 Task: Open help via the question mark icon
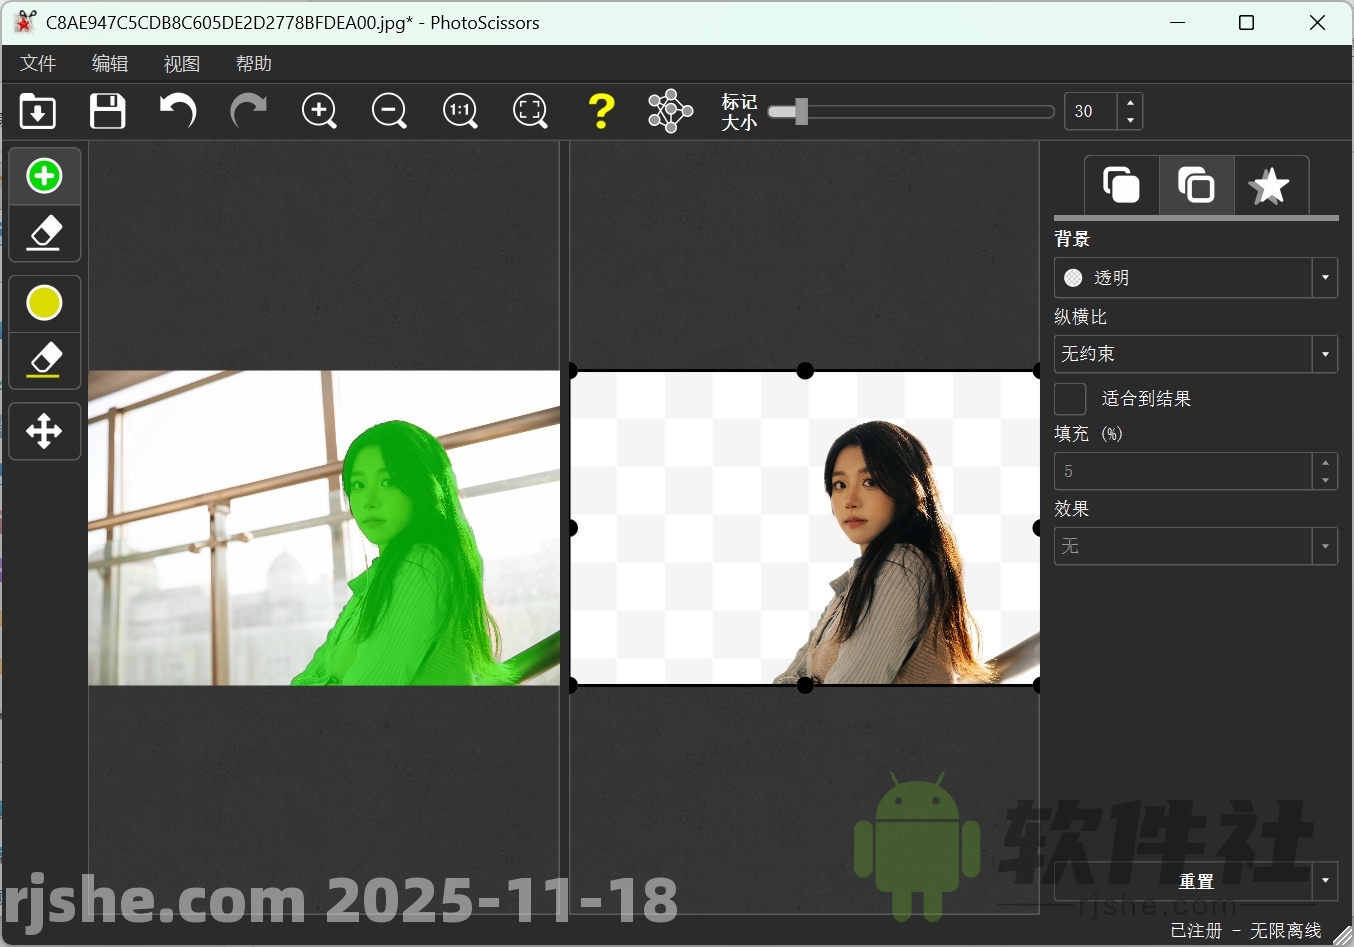[x=601, y=111]
